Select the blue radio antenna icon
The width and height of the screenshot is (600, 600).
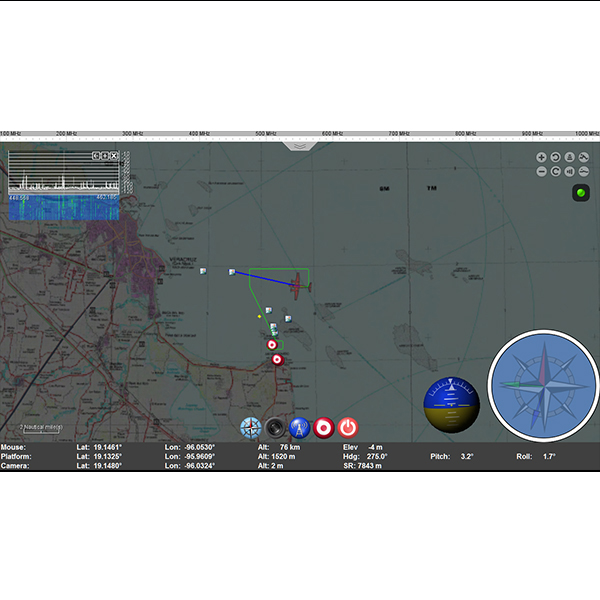point(299,427)
